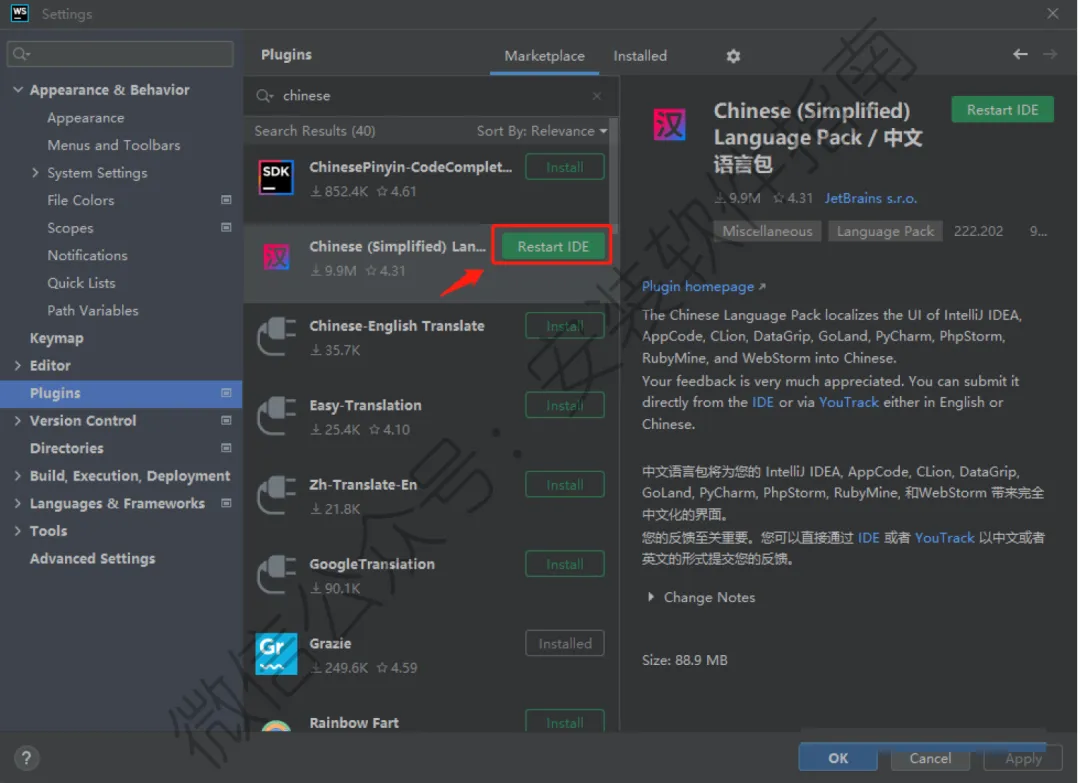Click the Scopes project-level icon

226,227
